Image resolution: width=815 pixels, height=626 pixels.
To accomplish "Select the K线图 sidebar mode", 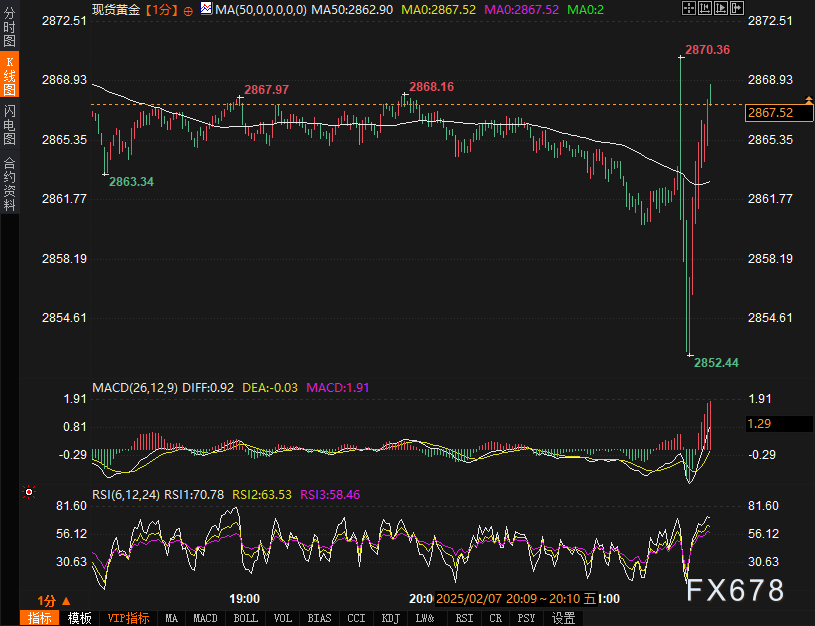I will click(x=9, y=74).
